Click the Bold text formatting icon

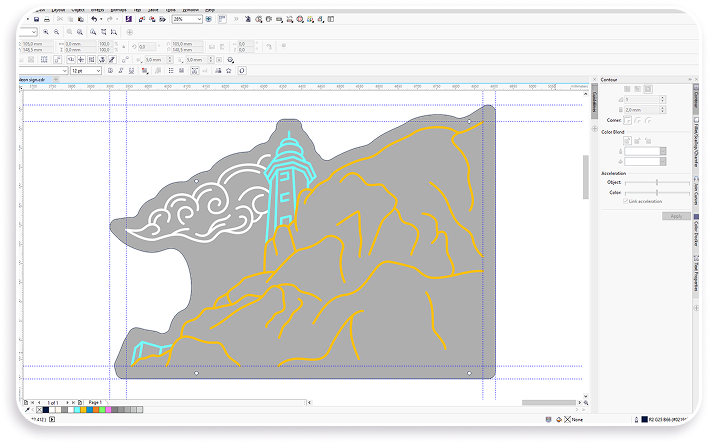(110, 71)
